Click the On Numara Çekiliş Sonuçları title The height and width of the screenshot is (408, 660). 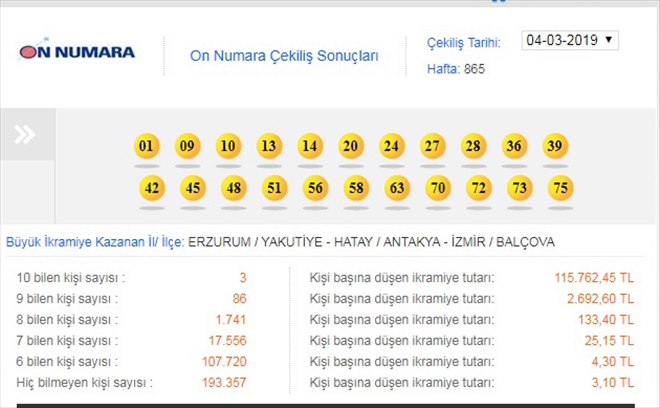click(284, 56)
